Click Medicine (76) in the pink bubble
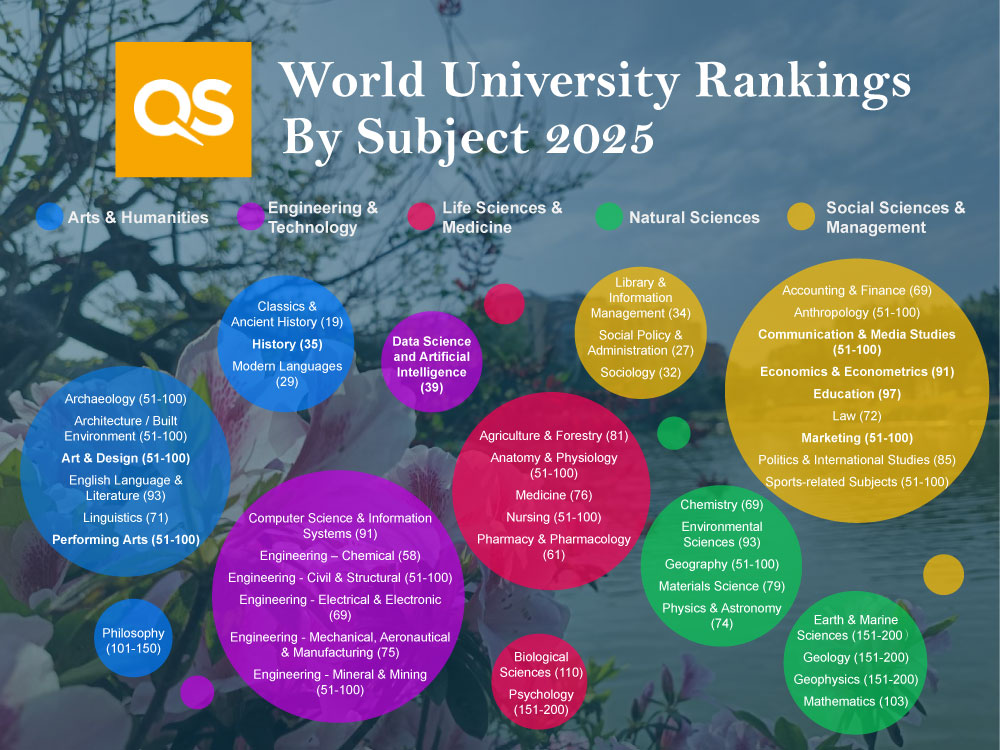Screen dimensions: 1000x750 click(x=552, y=494)
